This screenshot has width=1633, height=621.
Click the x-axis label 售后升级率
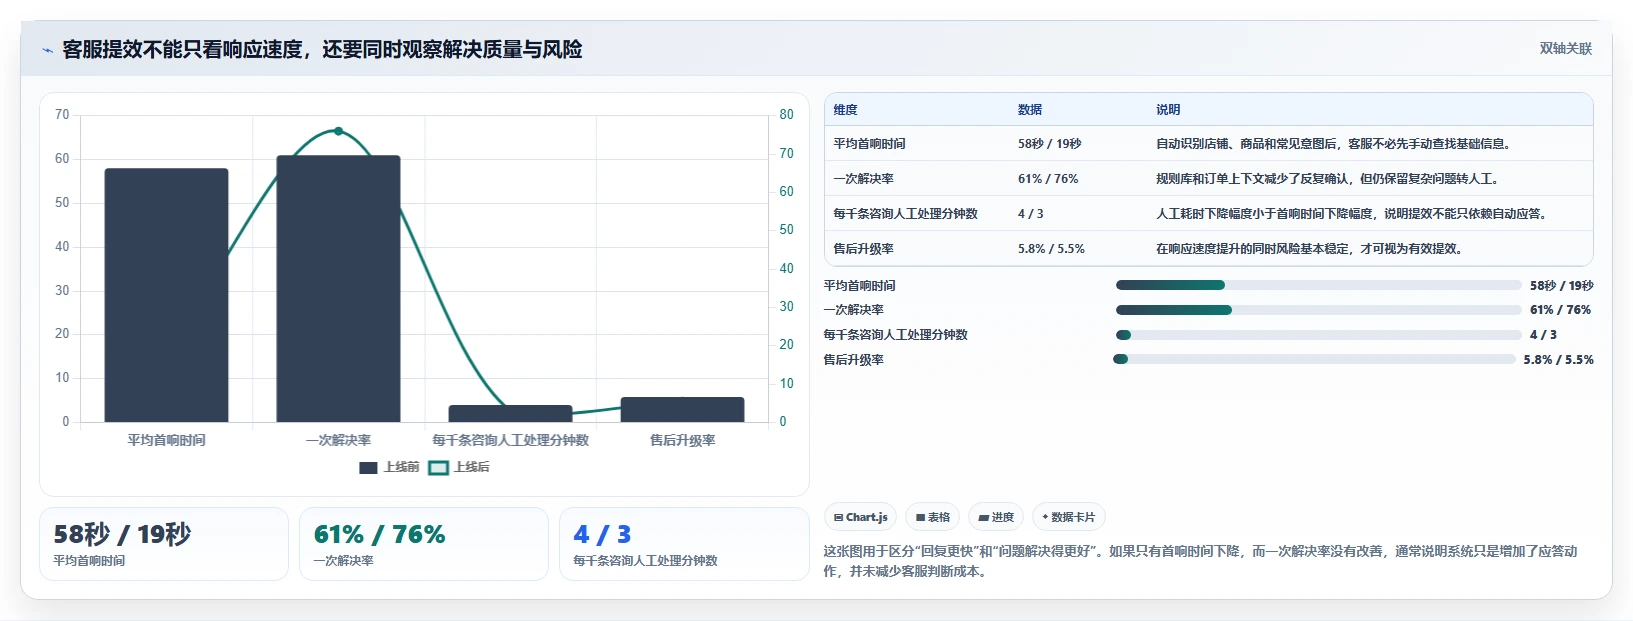[682, 440]
